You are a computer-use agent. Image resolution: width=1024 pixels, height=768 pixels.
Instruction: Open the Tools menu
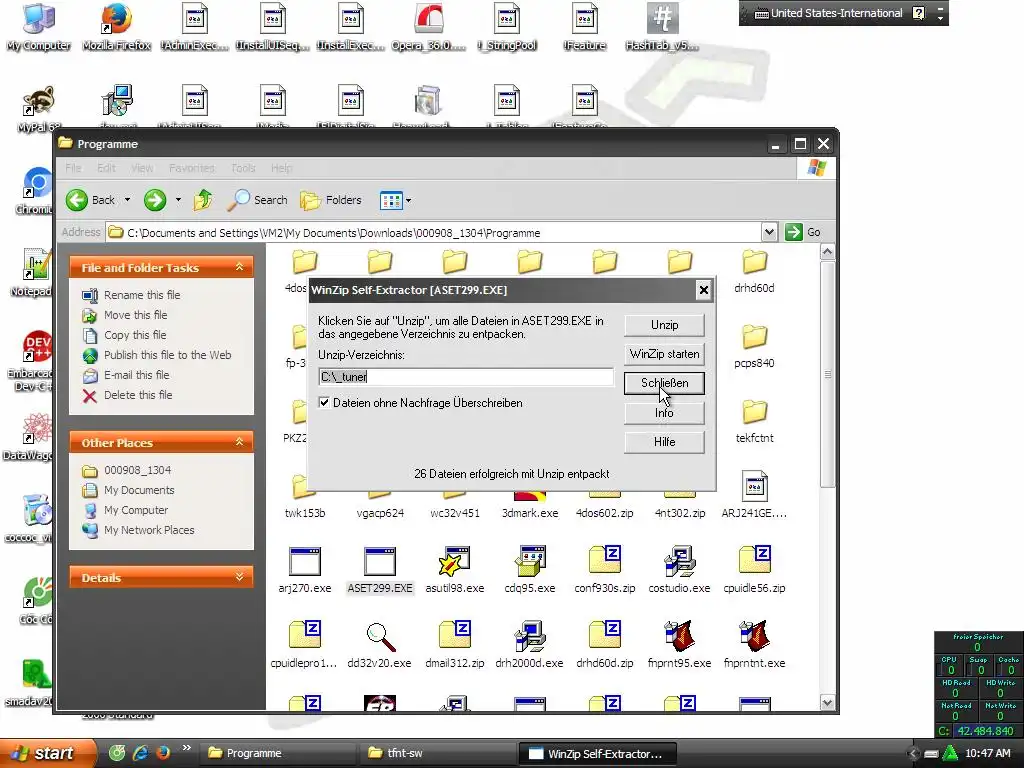[x=243, y=168]
